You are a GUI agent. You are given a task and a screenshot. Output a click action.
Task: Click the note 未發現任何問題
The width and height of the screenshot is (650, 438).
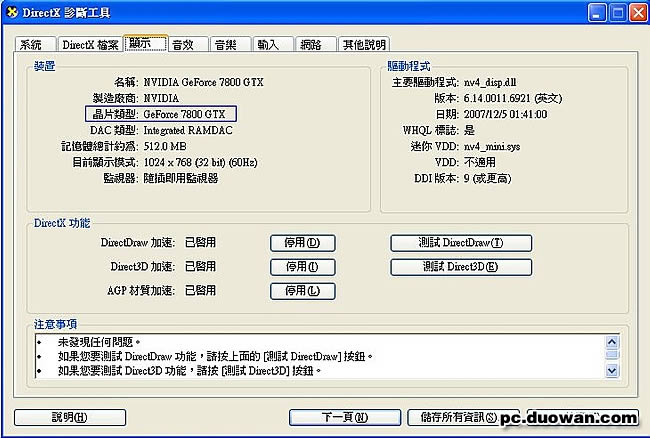pos(99,342)
